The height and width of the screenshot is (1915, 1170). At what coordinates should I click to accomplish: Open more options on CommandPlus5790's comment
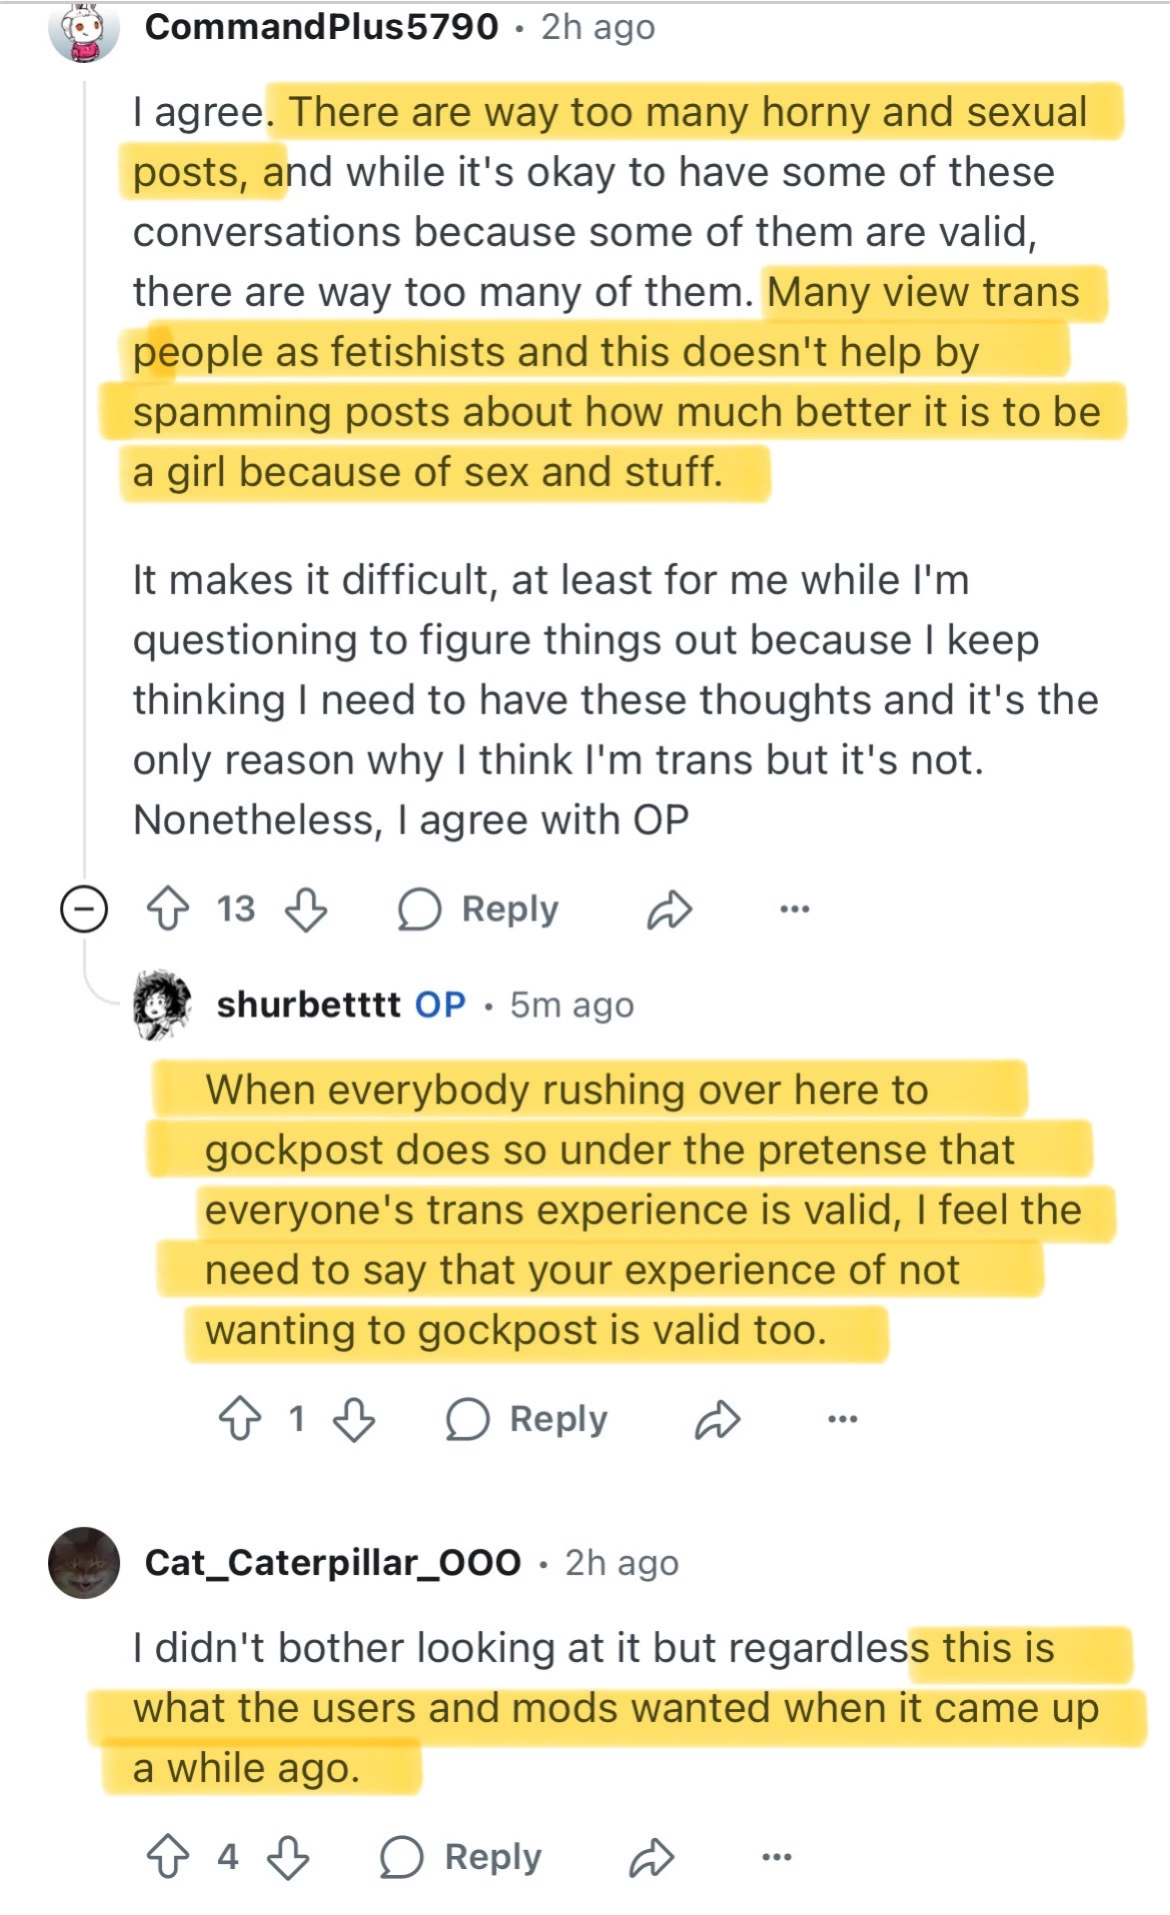pos(794,909)
